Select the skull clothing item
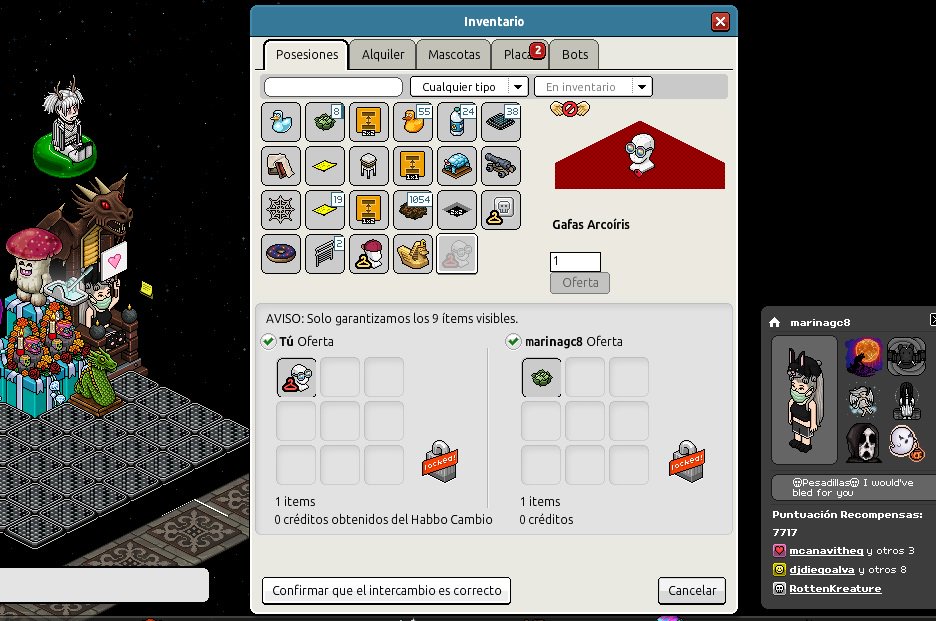Image resolution: width=936 pixels, height=621 pixels. pos(501,210)
